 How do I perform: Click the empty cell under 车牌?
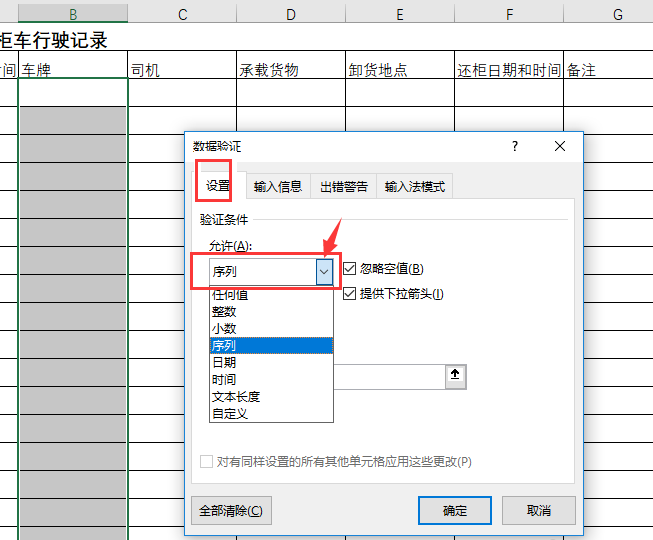(73, 92)
